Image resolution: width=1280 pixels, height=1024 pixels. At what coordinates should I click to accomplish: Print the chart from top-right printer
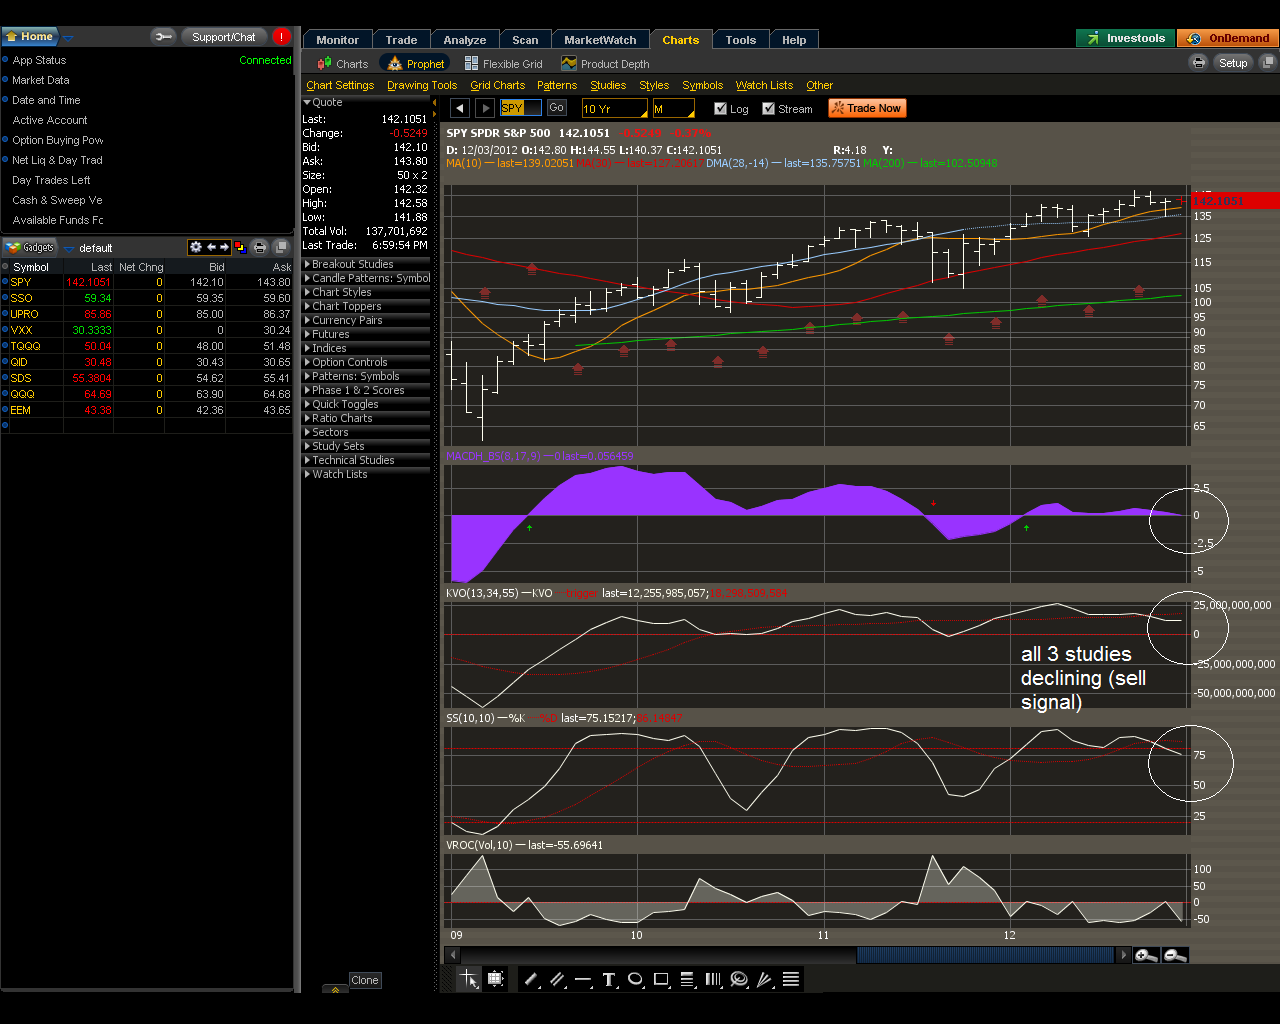click(x=1199, y=62)
